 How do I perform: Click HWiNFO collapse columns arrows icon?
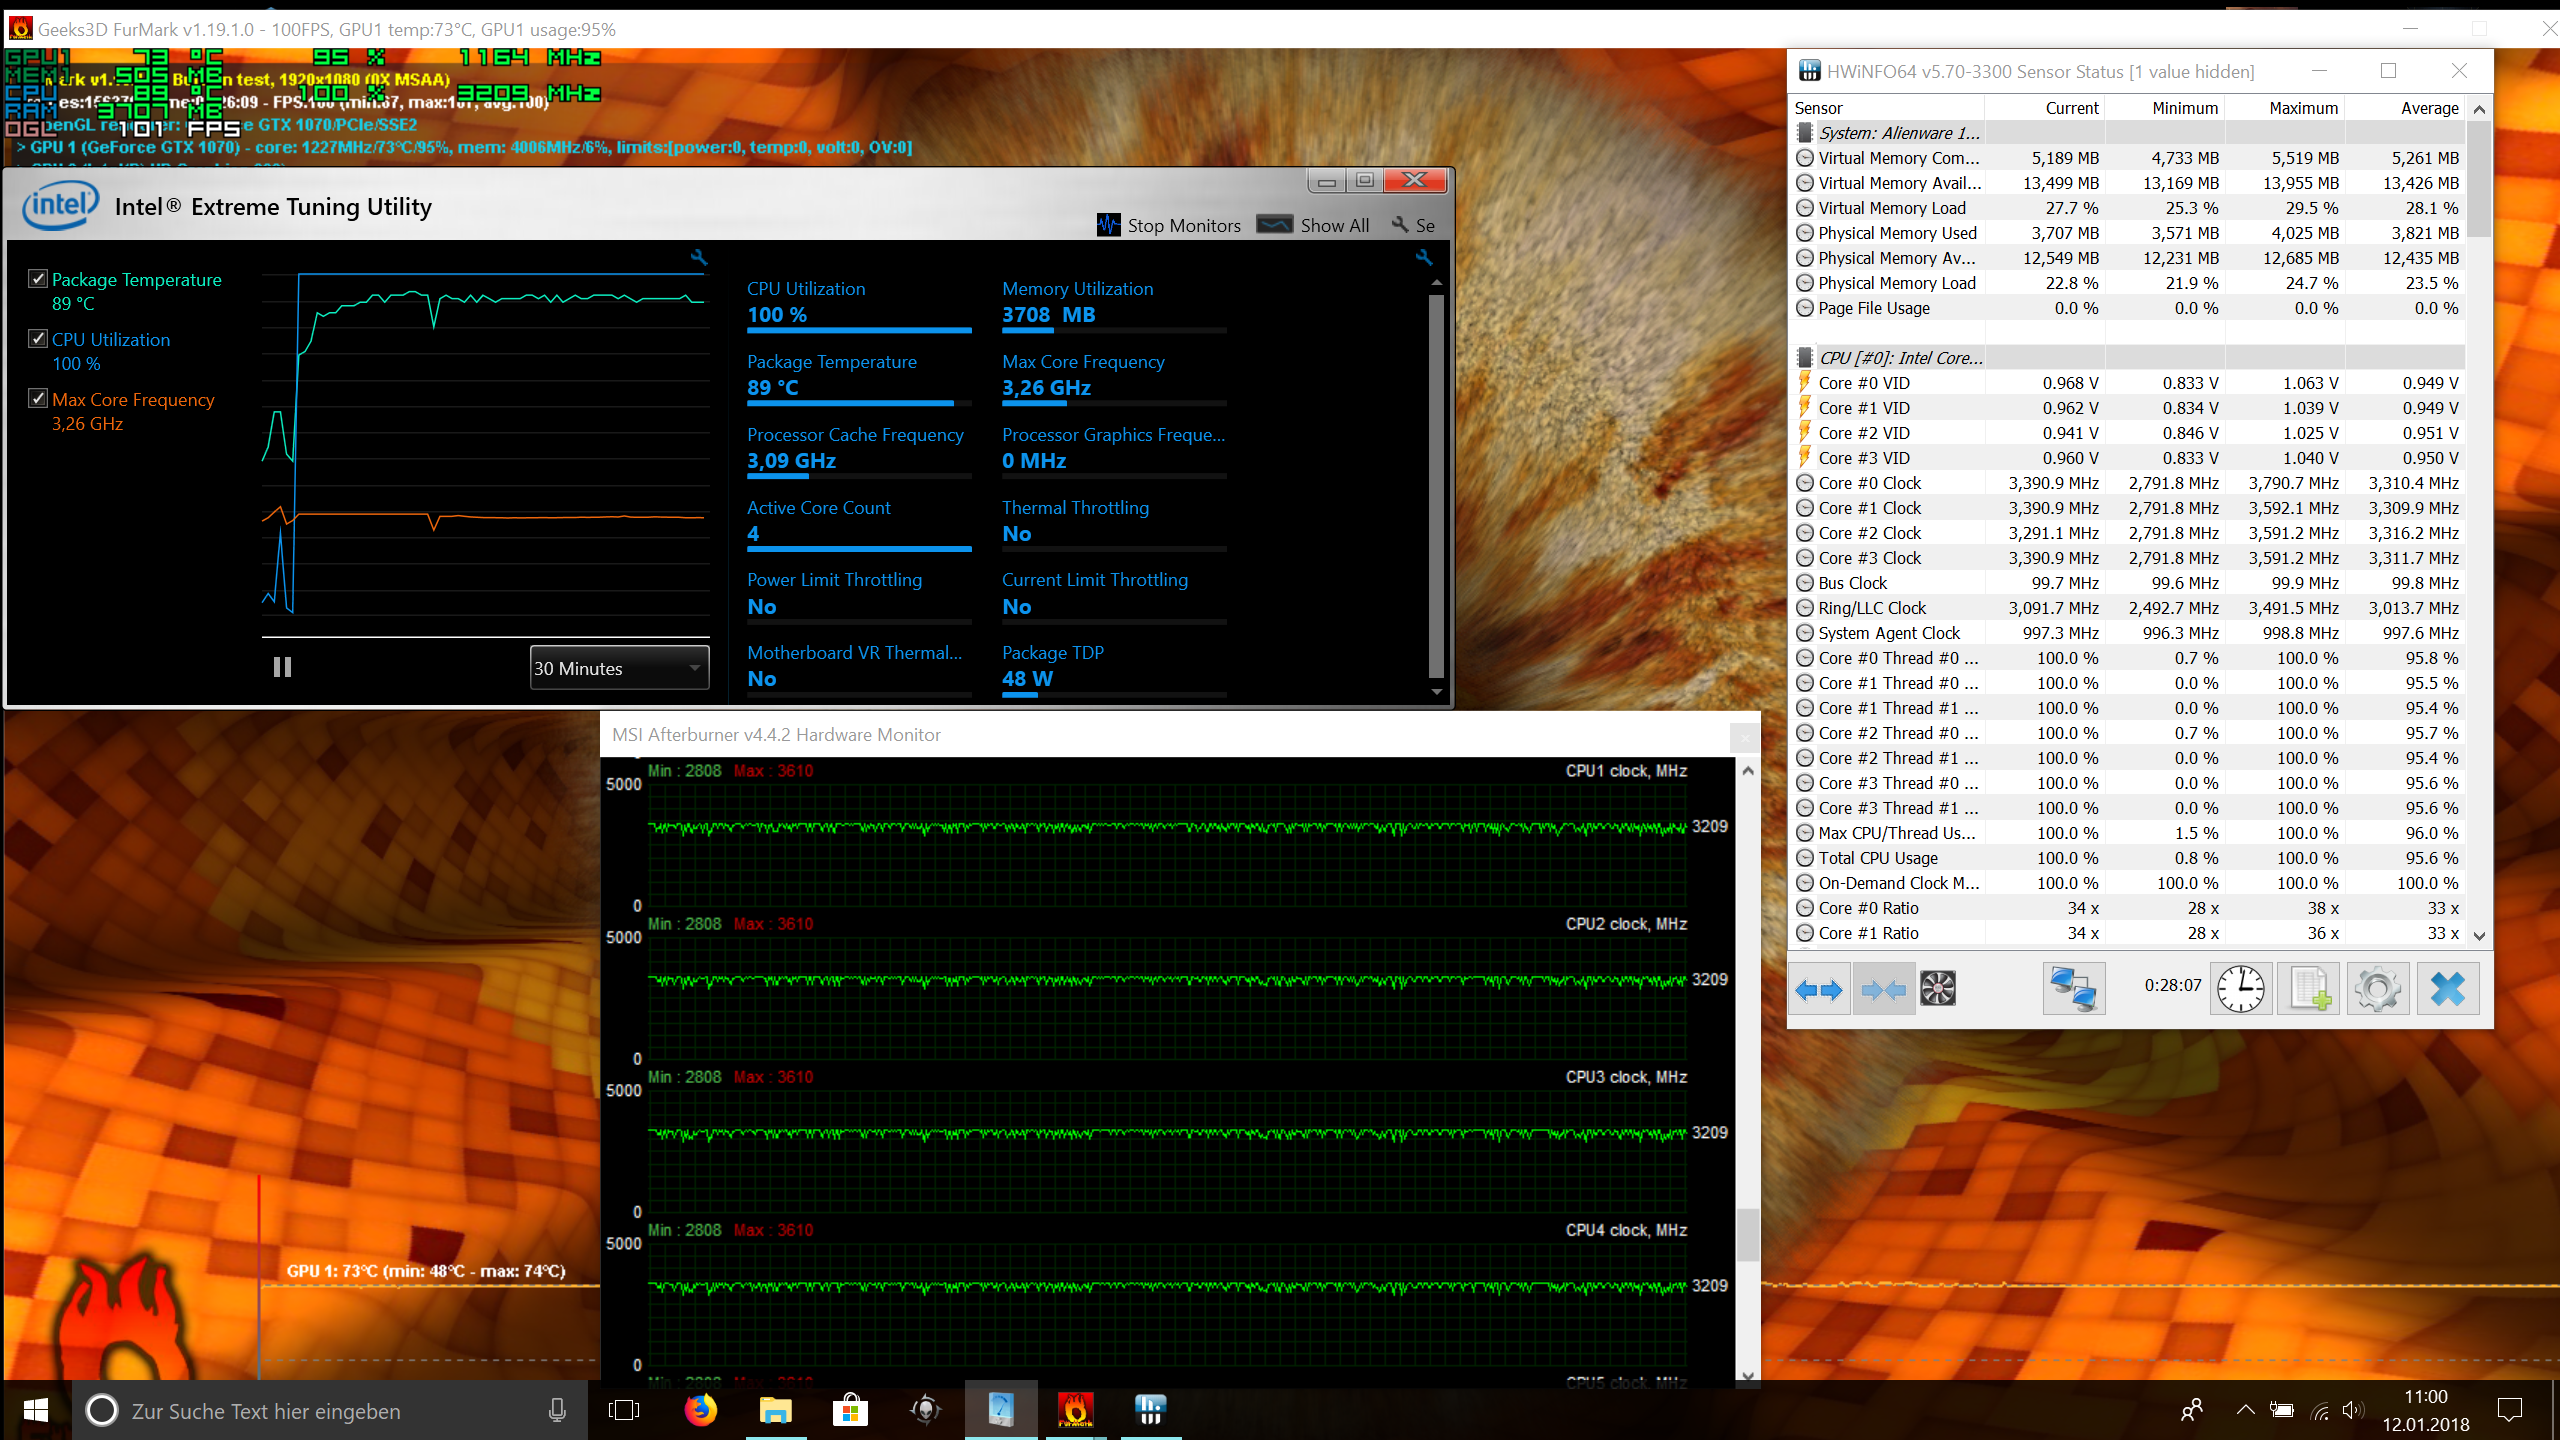[x=1884, y=989]
